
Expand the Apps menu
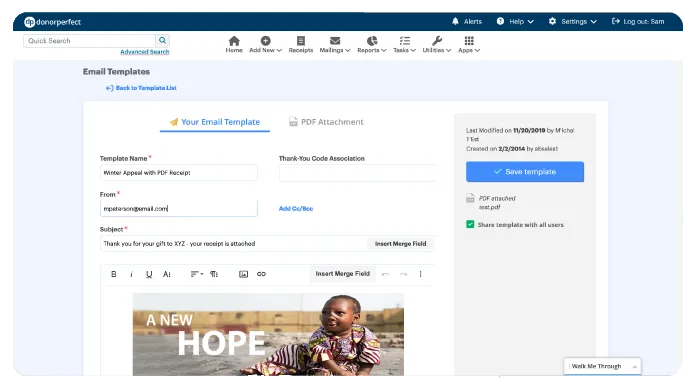pyautogui.click(x=469, y=45)
